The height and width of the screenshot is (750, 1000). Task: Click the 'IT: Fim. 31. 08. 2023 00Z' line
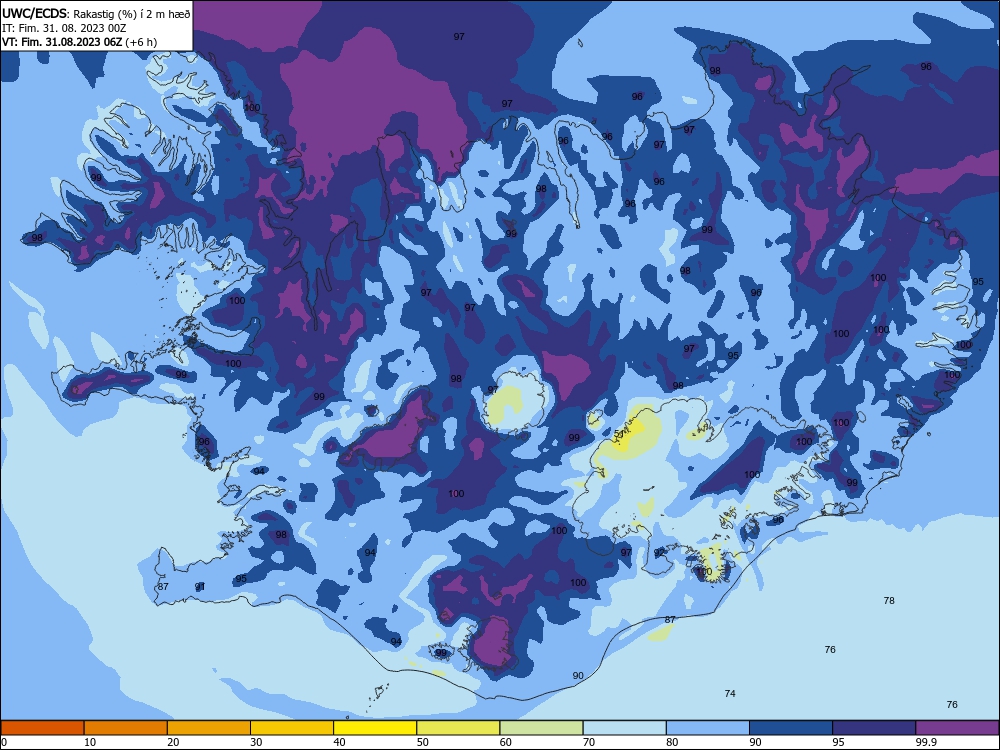click(64, 28)
